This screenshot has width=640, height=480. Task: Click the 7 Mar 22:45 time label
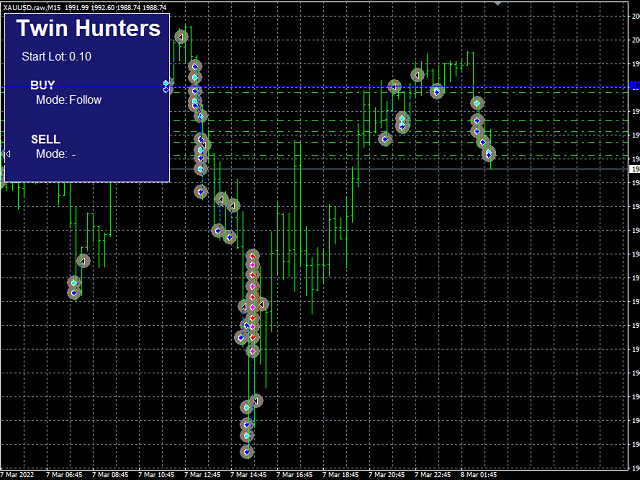[x=433, y=475]
